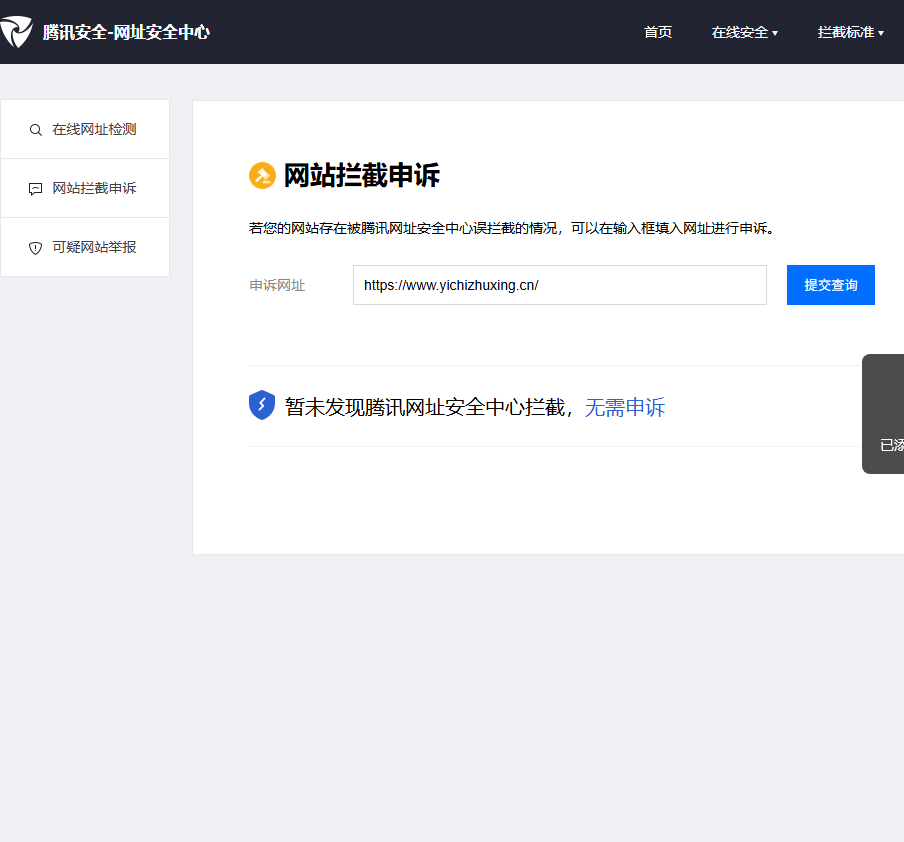The image size is (904, 842).
Task: Focus the 申诉网址 URL input field
Action: [x=560, y=285]
